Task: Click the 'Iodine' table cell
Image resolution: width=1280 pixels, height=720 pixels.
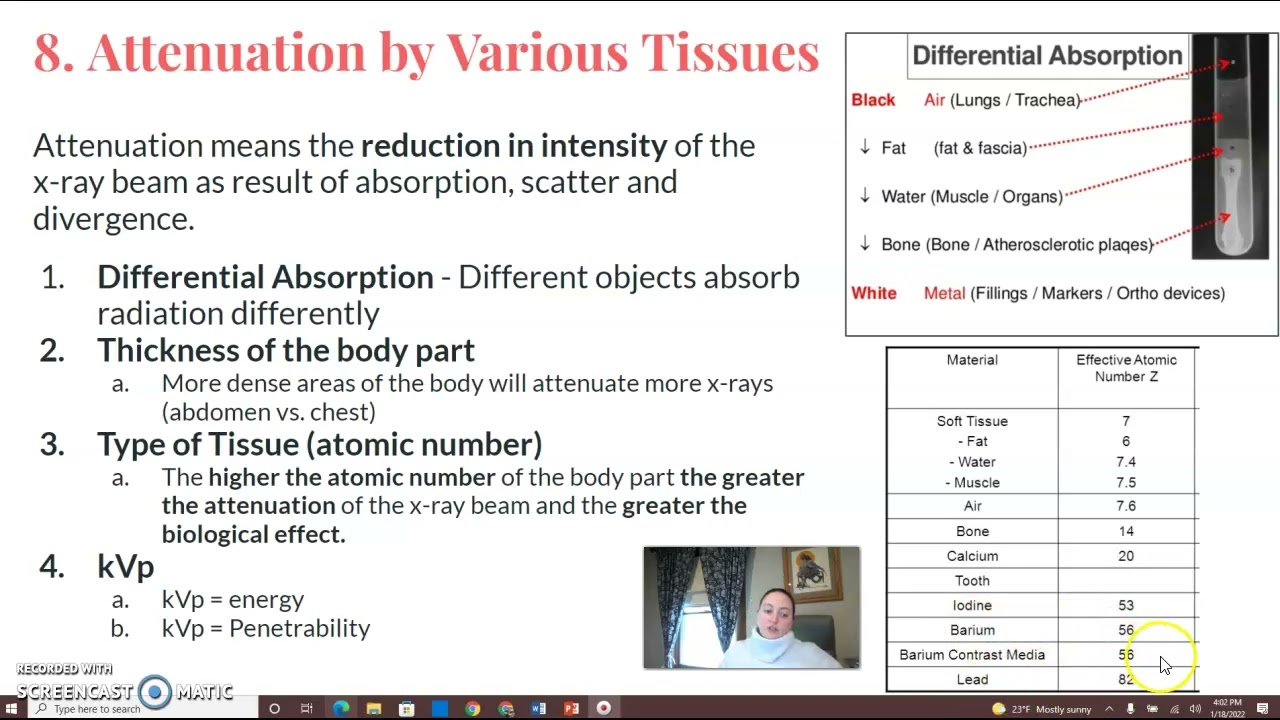Action: pos(972,605)
